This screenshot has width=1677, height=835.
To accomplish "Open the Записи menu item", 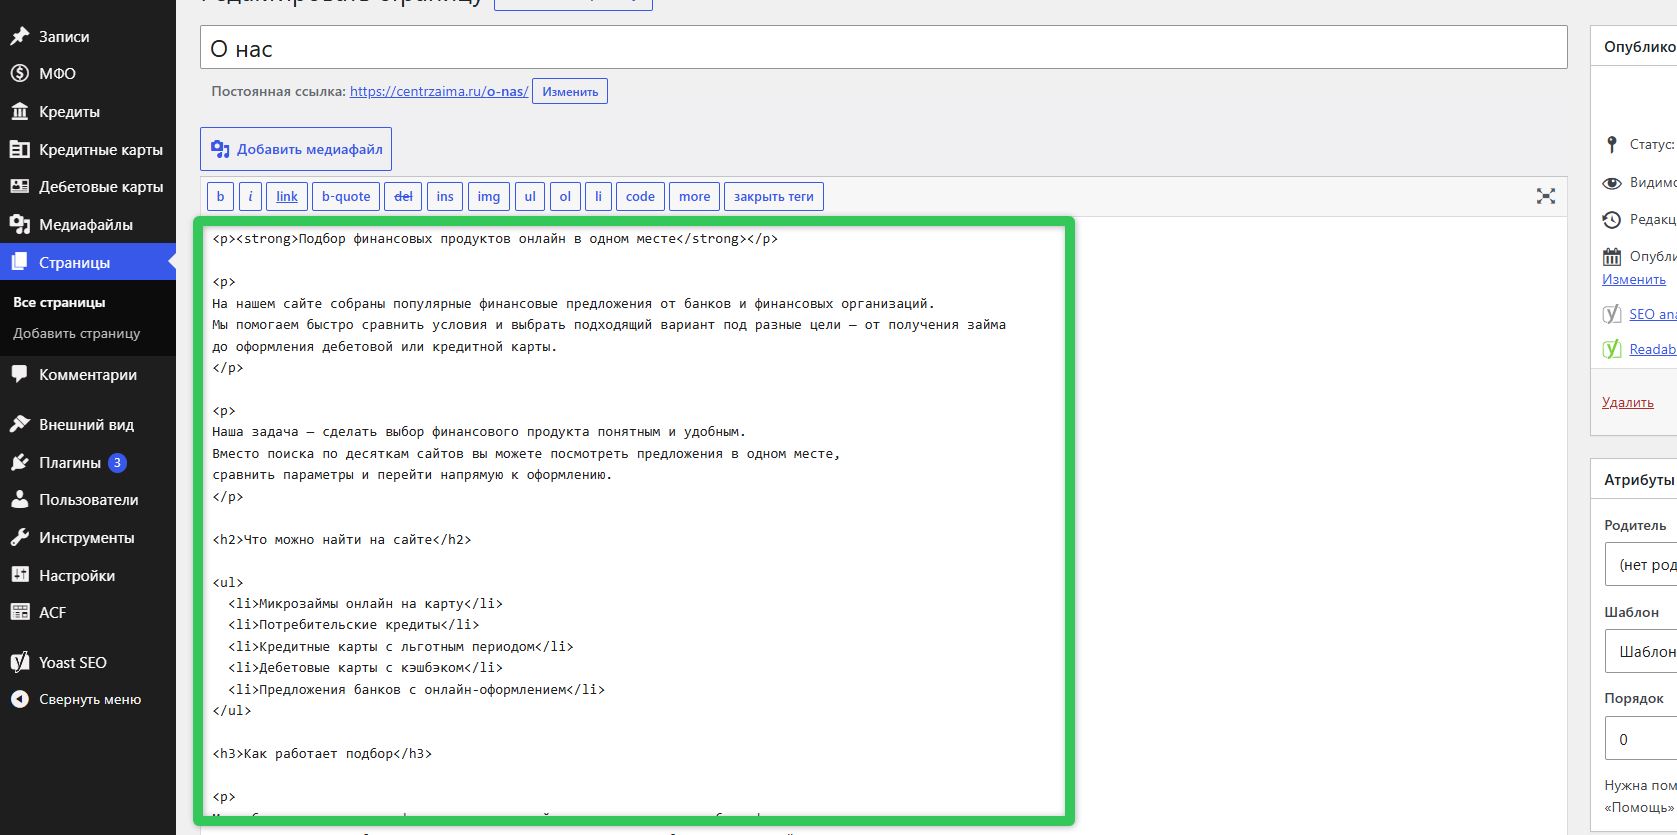I will pyautogui.click(x=88, y=37).
